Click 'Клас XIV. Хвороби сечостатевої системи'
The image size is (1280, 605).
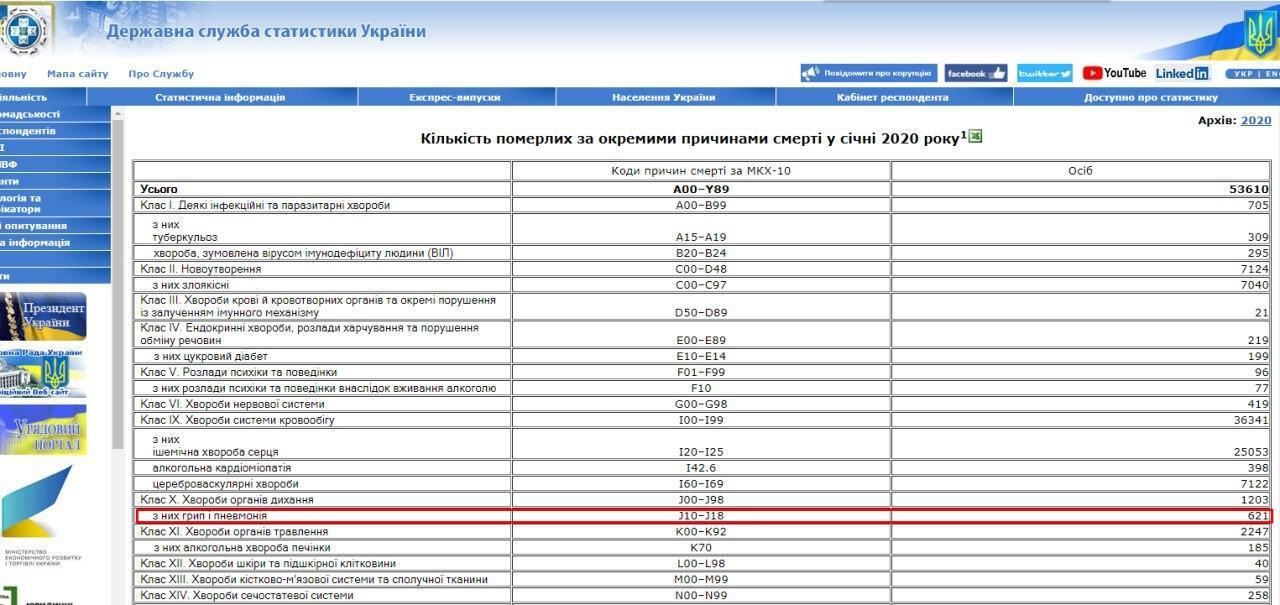point(247,596)
